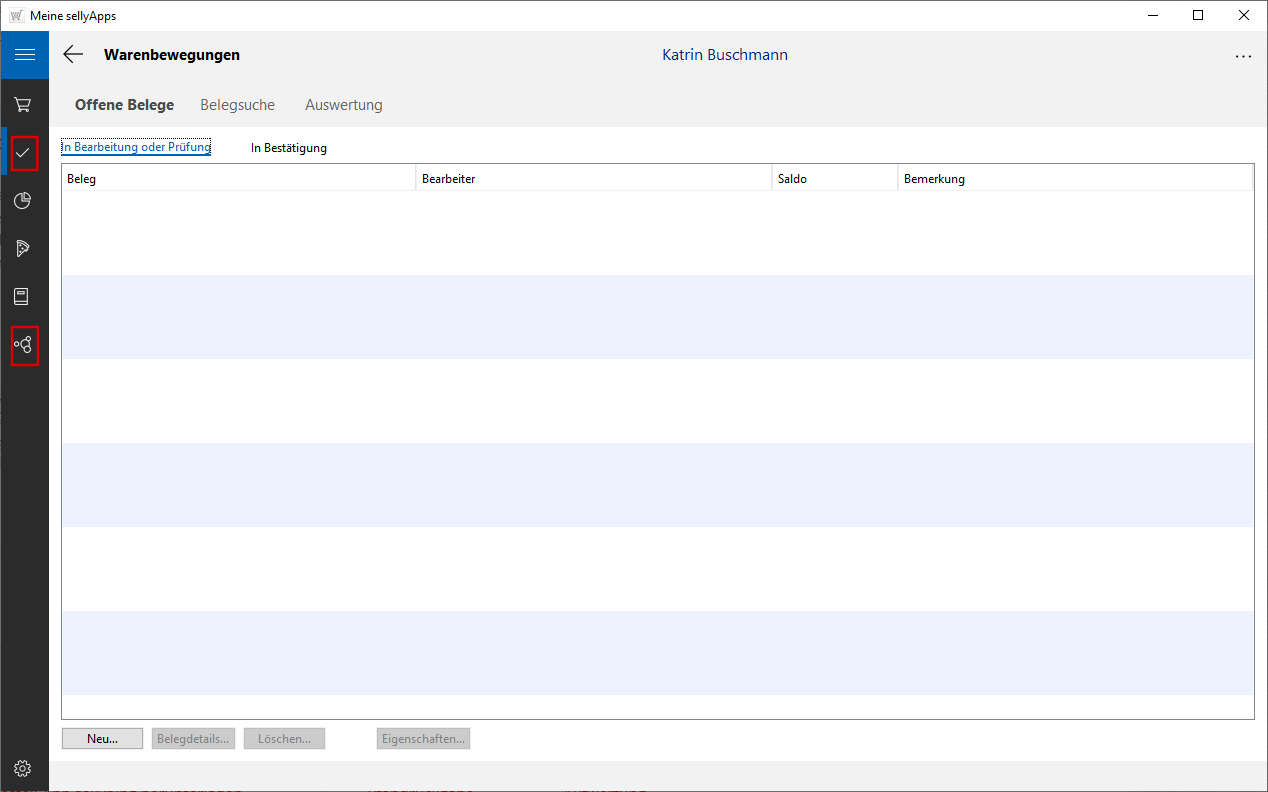Select the Offene Belege tab

coord(124,105)
